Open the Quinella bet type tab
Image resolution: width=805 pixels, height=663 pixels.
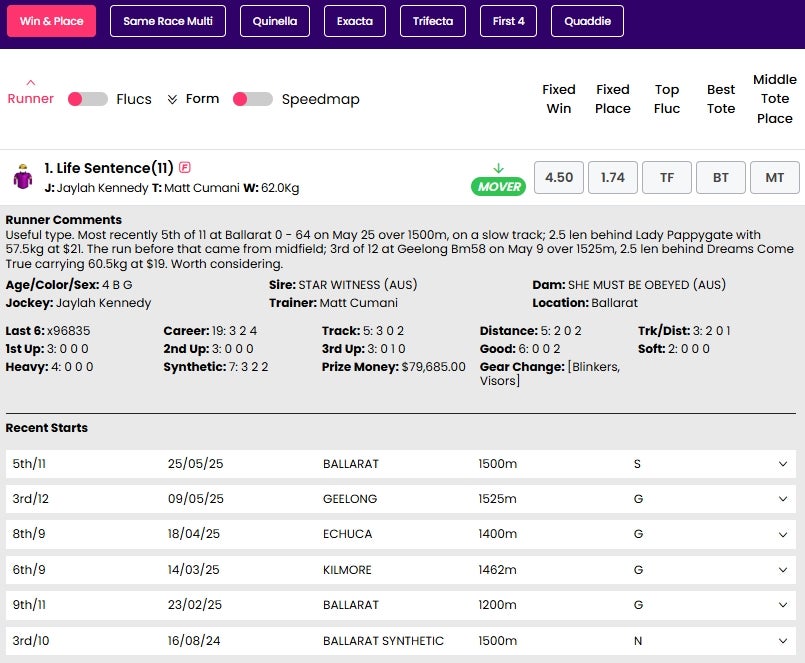[275, 21]
